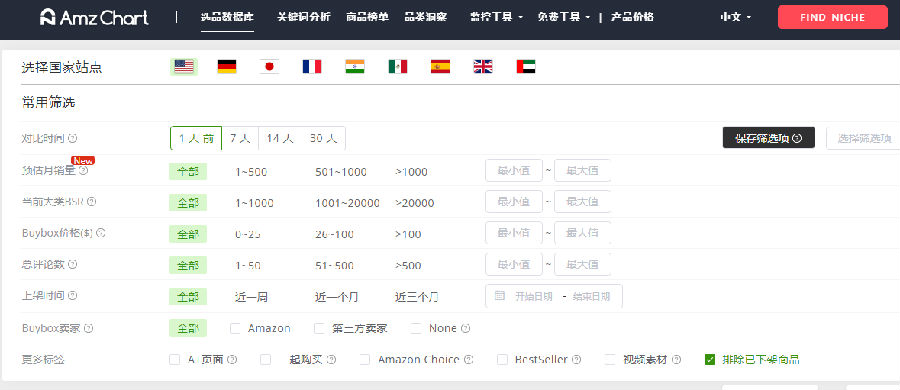This screenshot has width=900, height=390.
Task: Click calendar icon in date range field
Action: (499, 296)
